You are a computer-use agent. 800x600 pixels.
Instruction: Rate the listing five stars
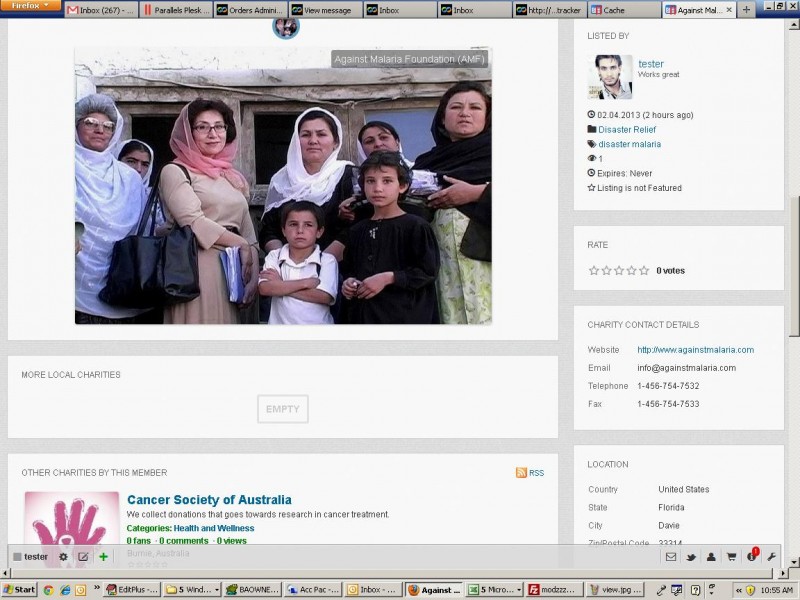[644, 270]
